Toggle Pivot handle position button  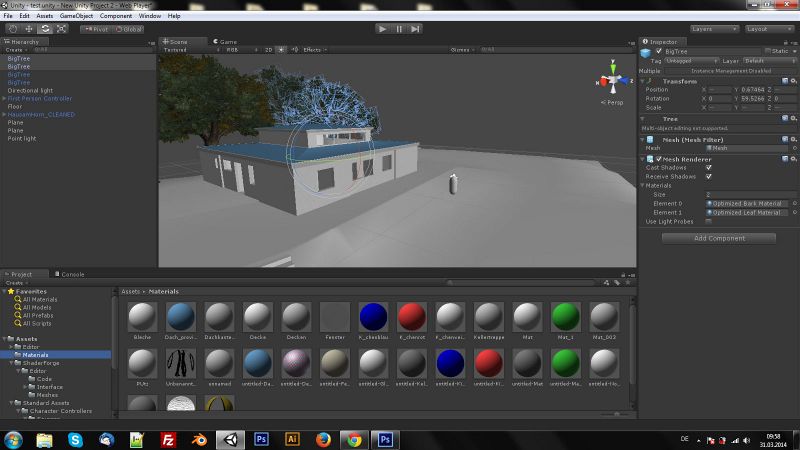click(x=97, y=29)
